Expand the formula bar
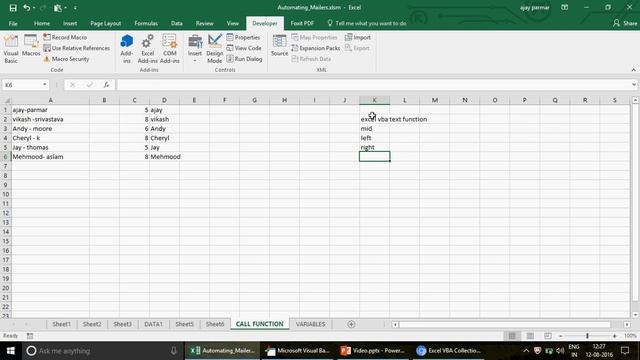 (633, 84)
